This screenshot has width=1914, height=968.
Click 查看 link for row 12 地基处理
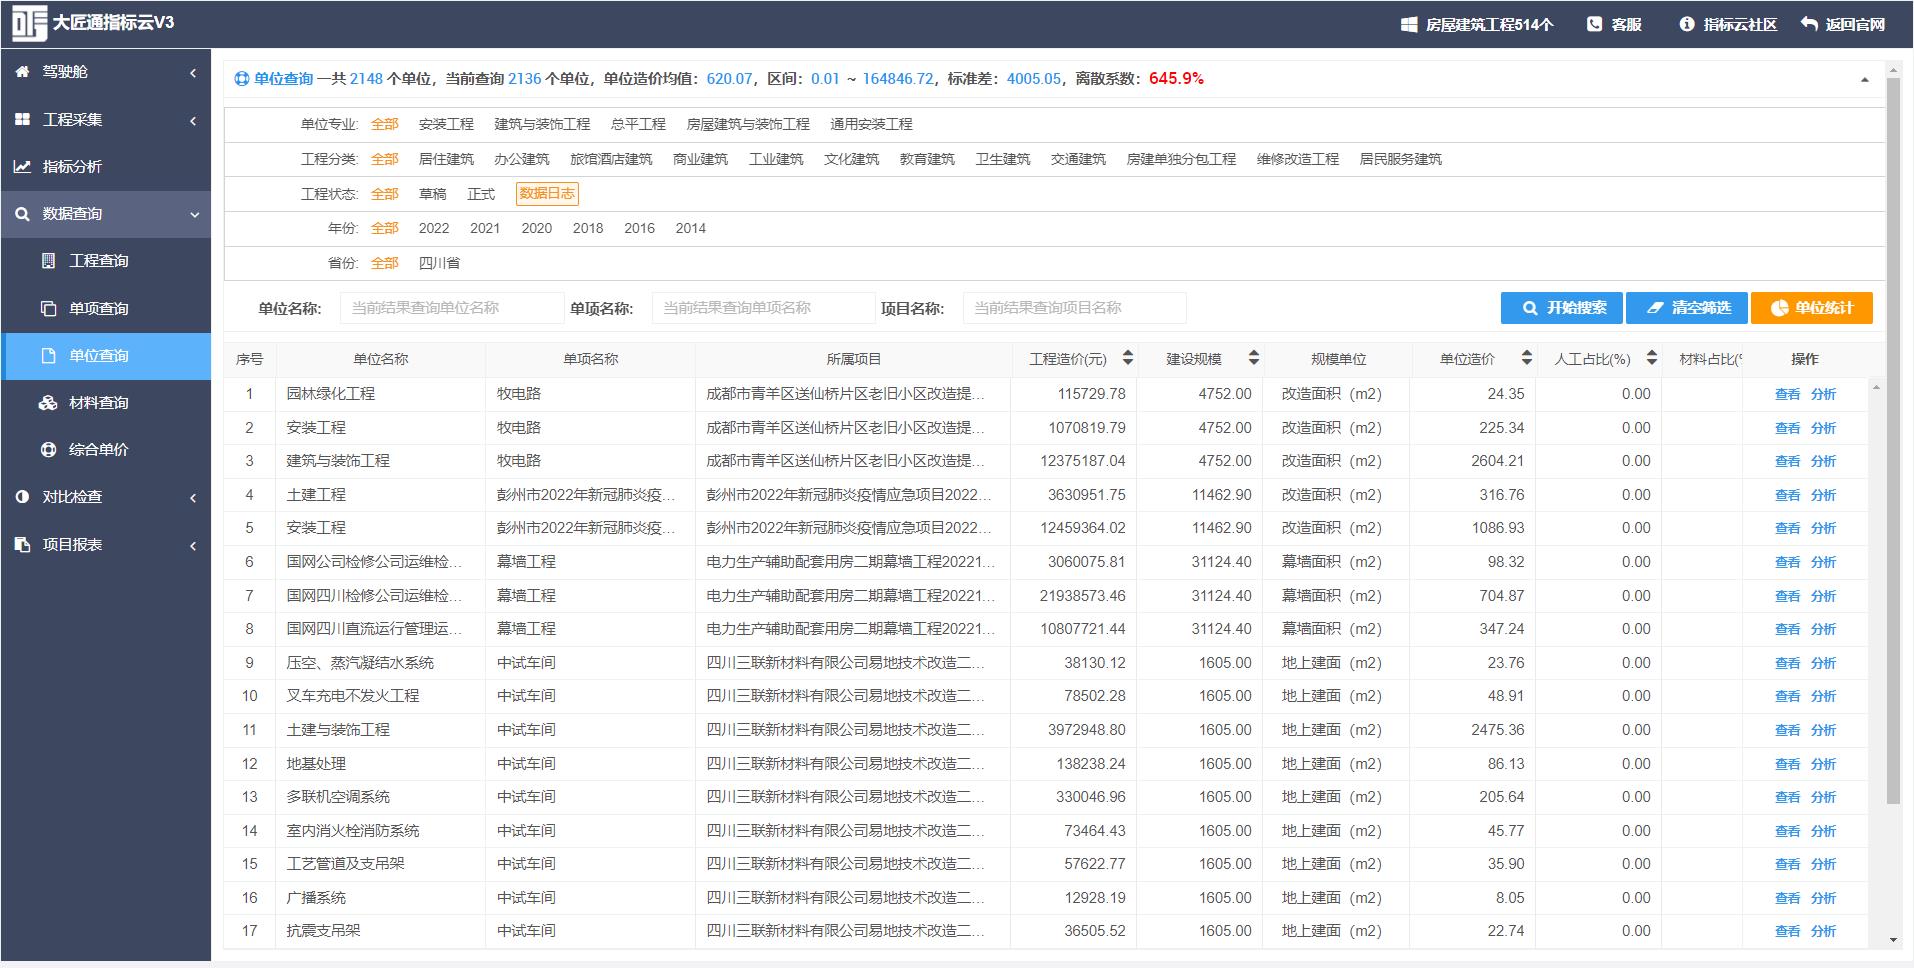[1787, 764]
